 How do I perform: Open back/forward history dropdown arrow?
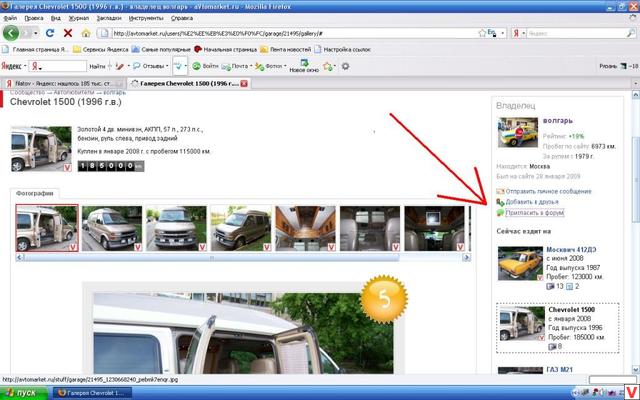(x=36, y=33)
